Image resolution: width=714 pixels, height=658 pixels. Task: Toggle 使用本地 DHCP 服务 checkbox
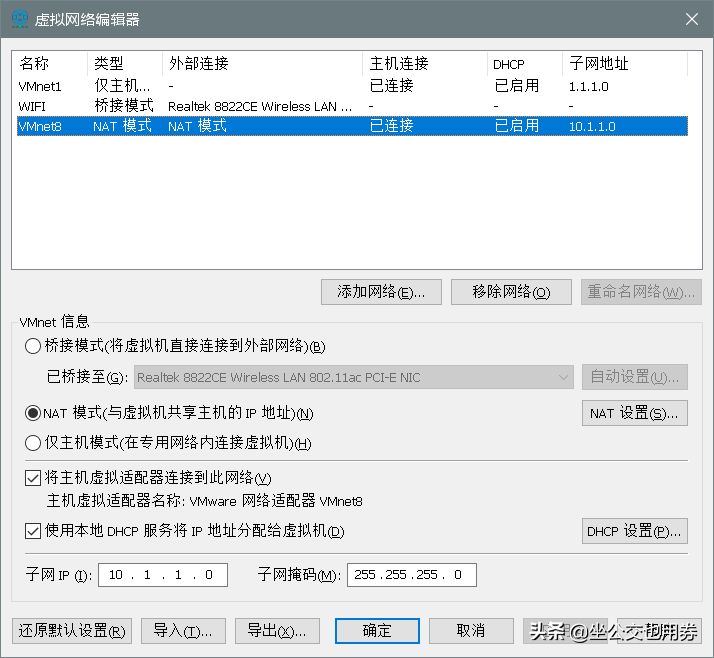[x=33, y=531]
